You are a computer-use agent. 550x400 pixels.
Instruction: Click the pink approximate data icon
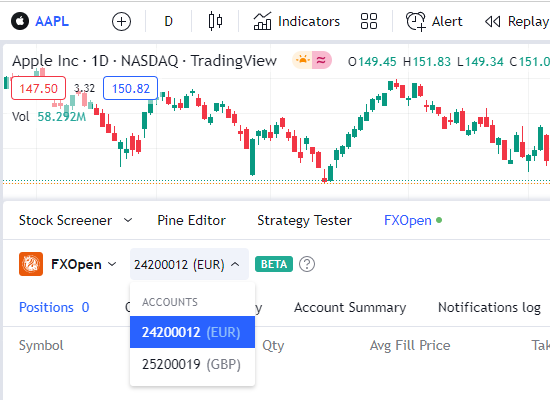click(321, 60)
